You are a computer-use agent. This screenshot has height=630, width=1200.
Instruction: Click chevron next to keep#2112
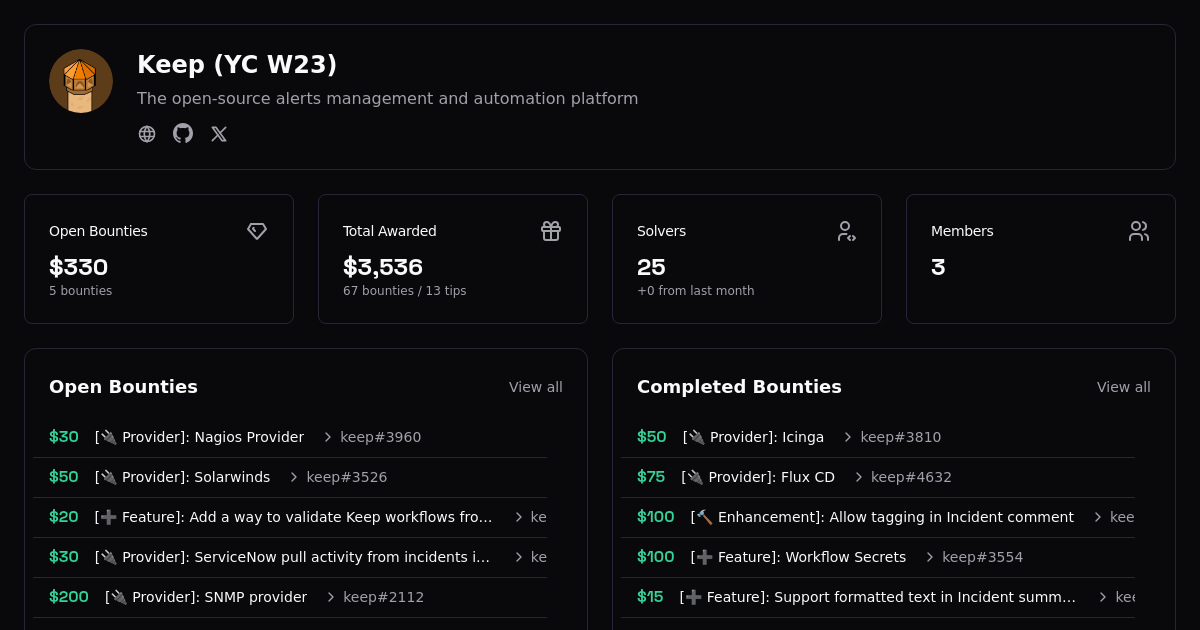331,597
